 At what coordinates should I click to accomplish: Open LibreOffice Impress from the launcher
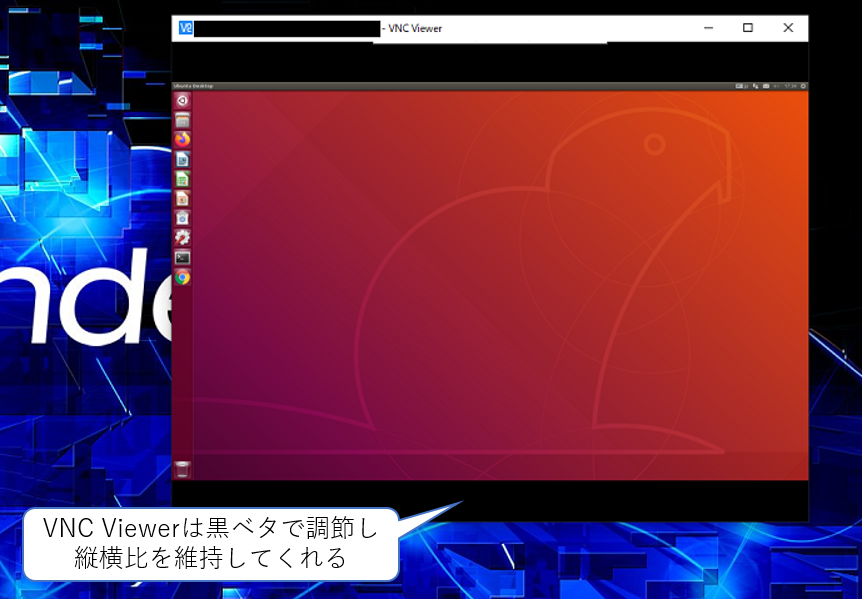183,198
